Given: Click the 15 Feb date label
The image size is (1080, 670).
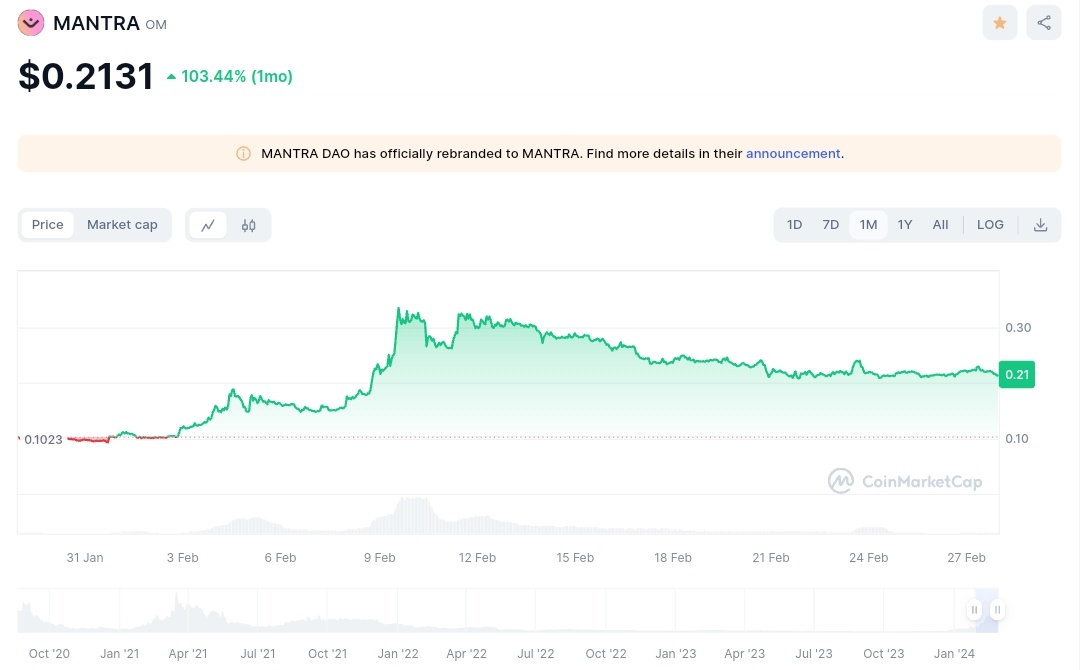Looking at the screenshot, I should point(575,558).
